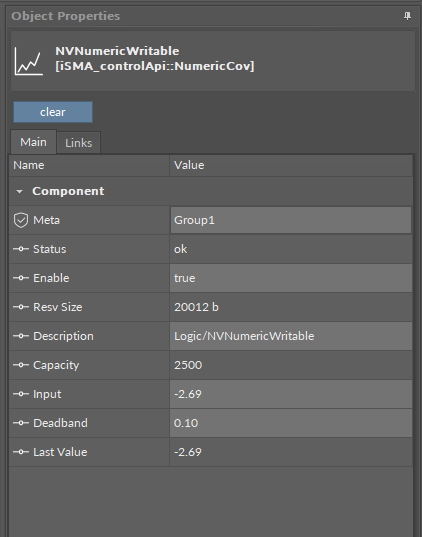Click the Status property name

coord(50,249)
